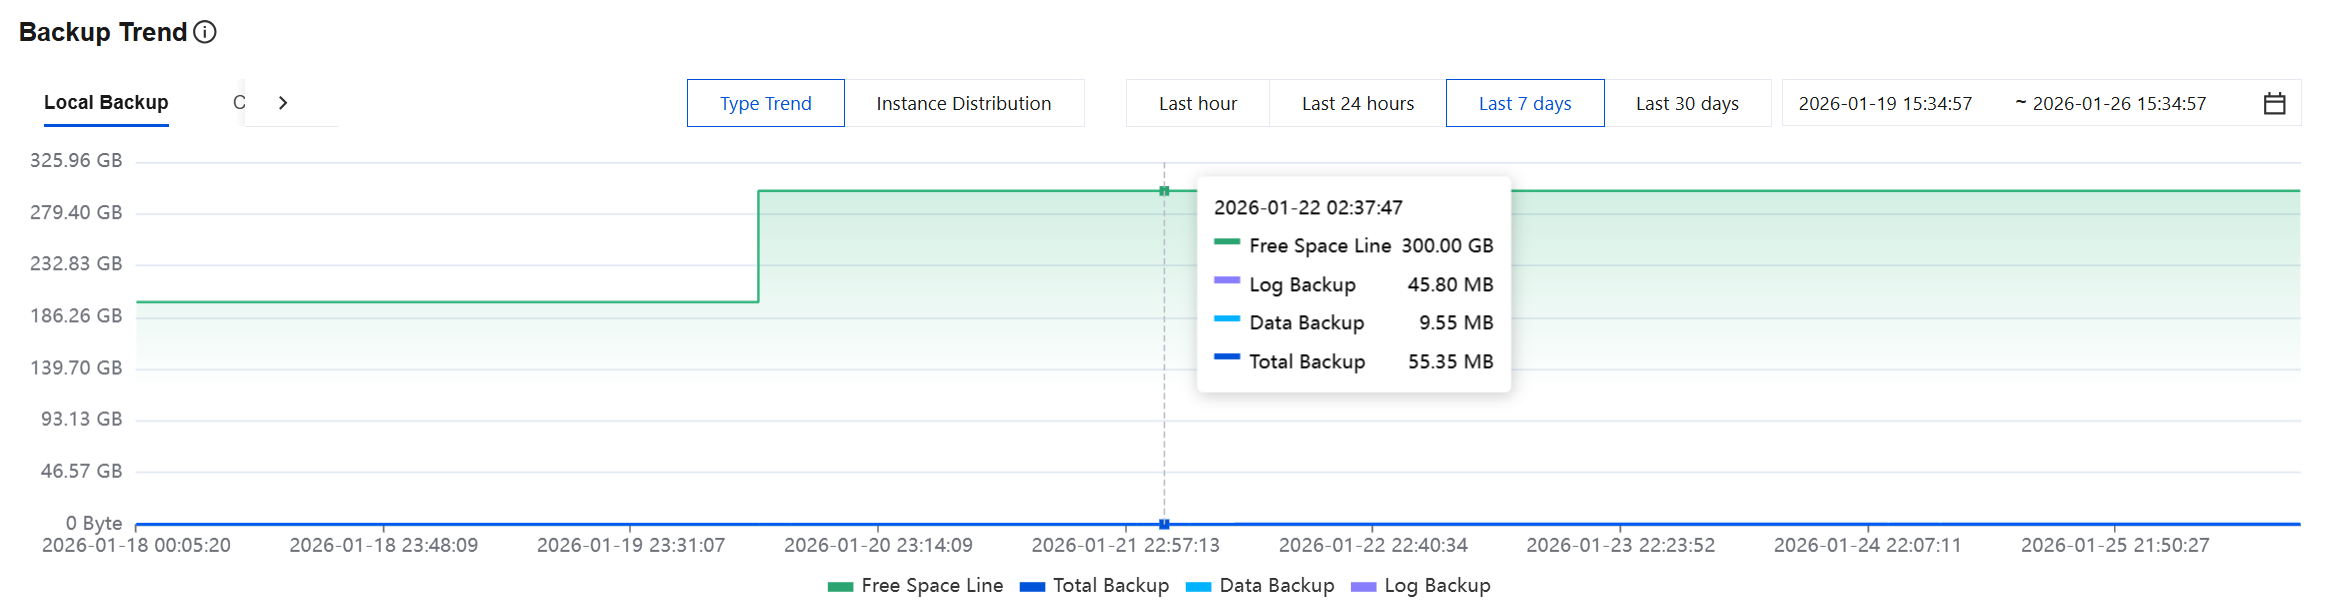Click the right chevron to scroll tabs

click(x=283, y=103)
